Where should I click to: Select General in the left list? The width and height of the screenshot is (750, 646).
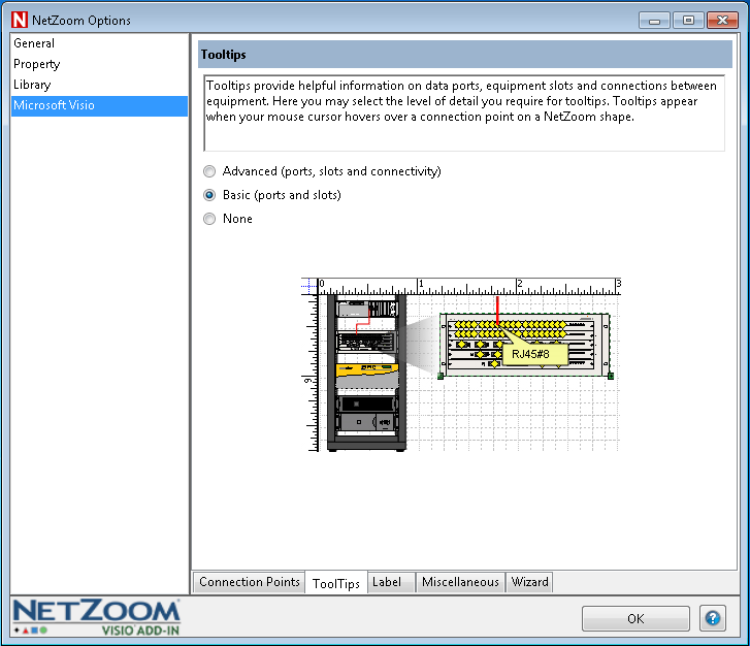pos(99,44)
